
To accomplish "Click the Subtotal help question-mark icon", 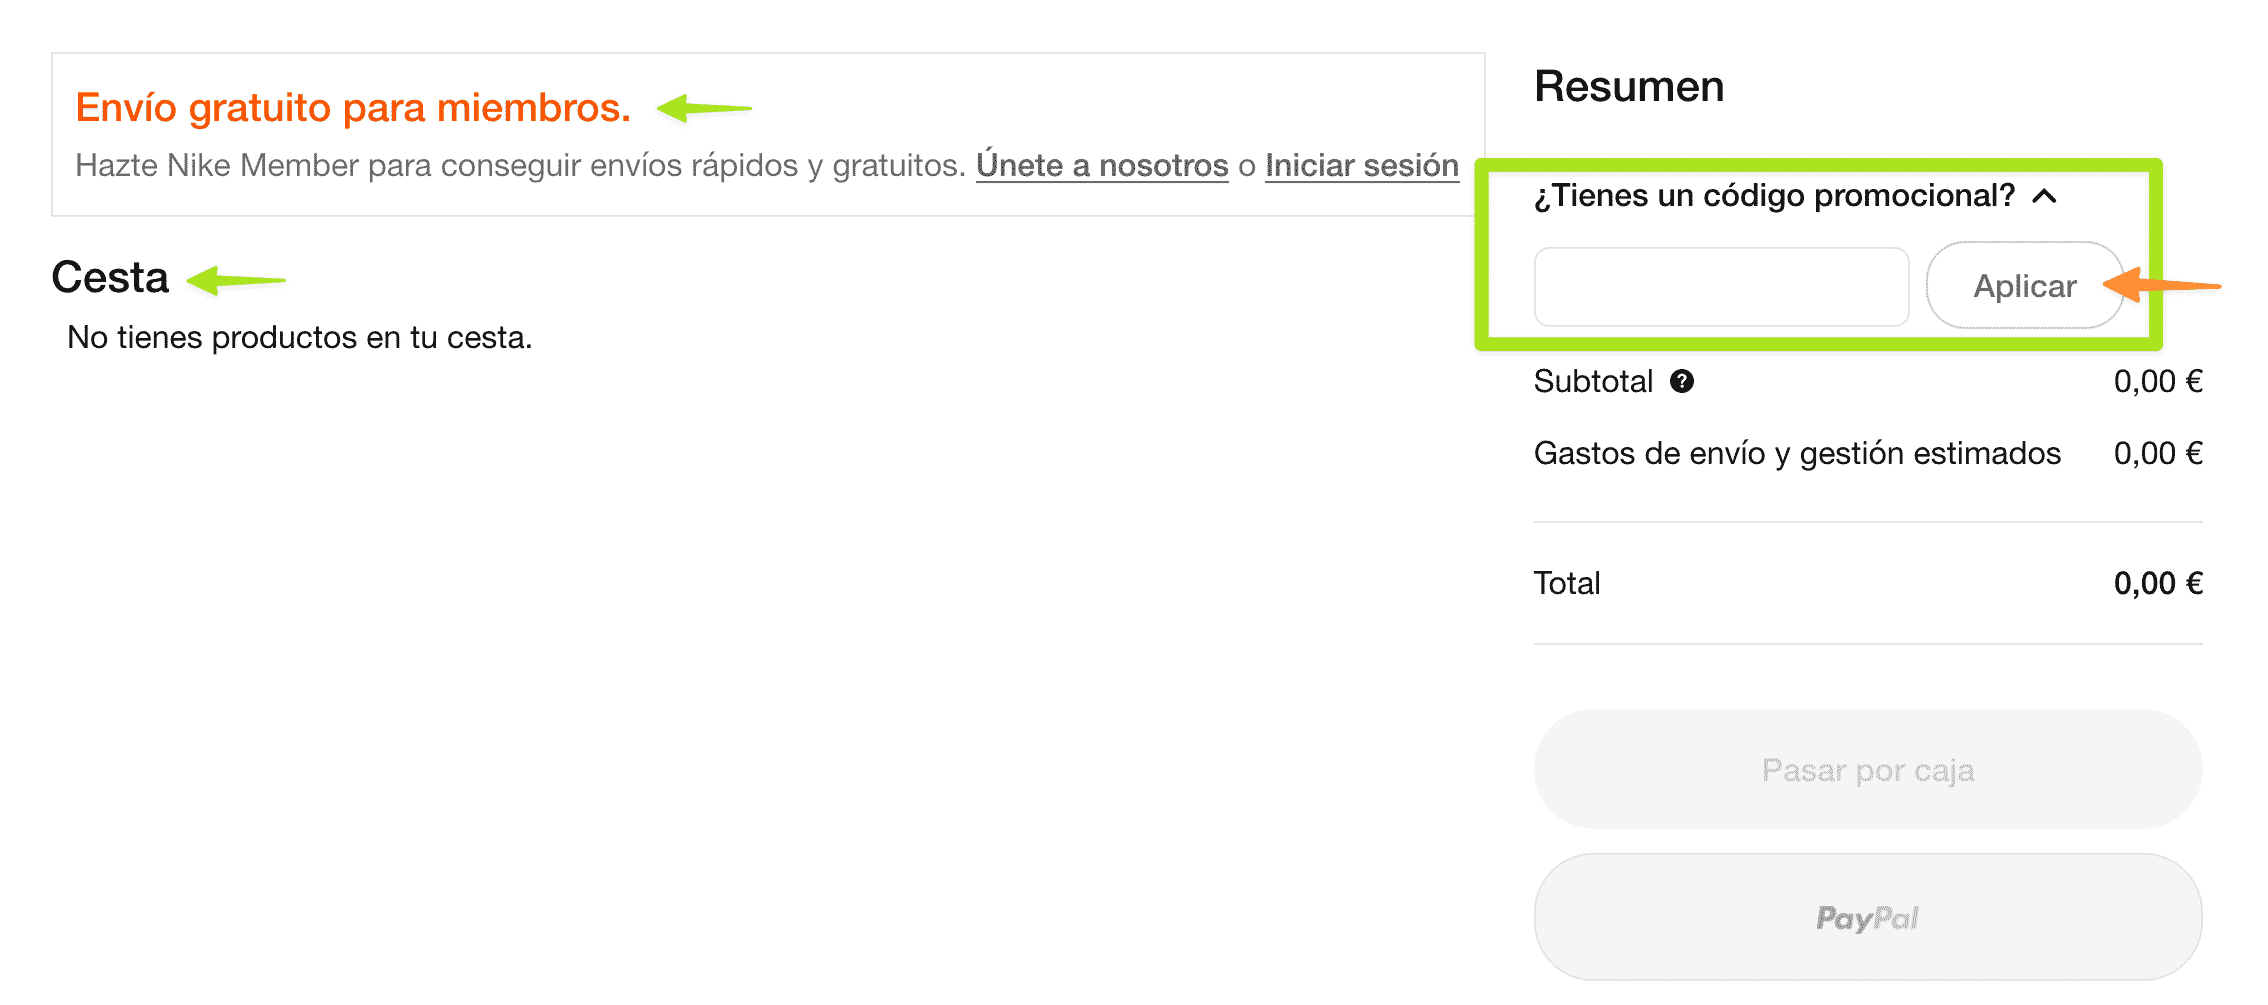I will (x=1682, y=381).
